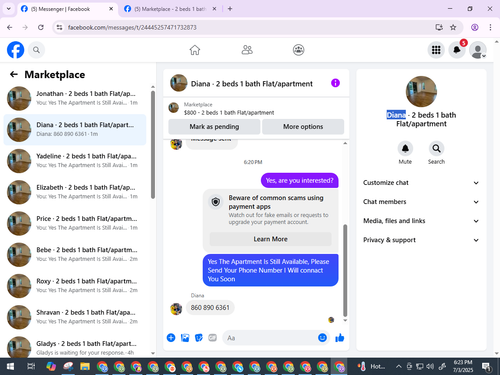Image resolution: width=500 pixels, height=375 pixels.
Task: Click the taskbar clock showing 6:23 PM
Action: click(x=463, y=366)
